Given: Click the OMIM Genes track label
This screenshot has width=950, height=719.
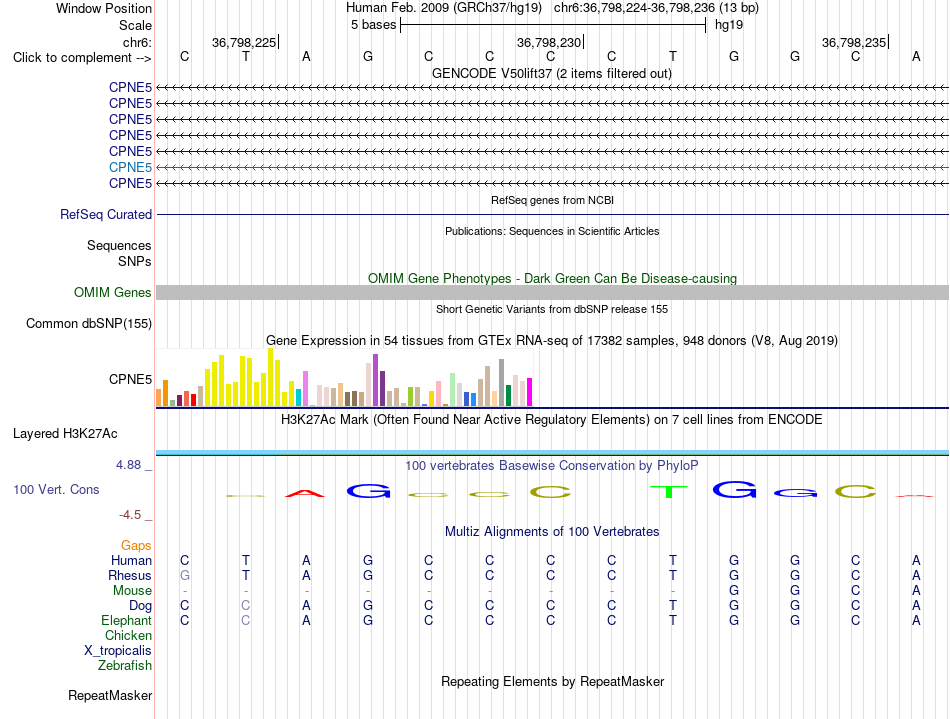Looking at the screenshot, I should 113,293.
